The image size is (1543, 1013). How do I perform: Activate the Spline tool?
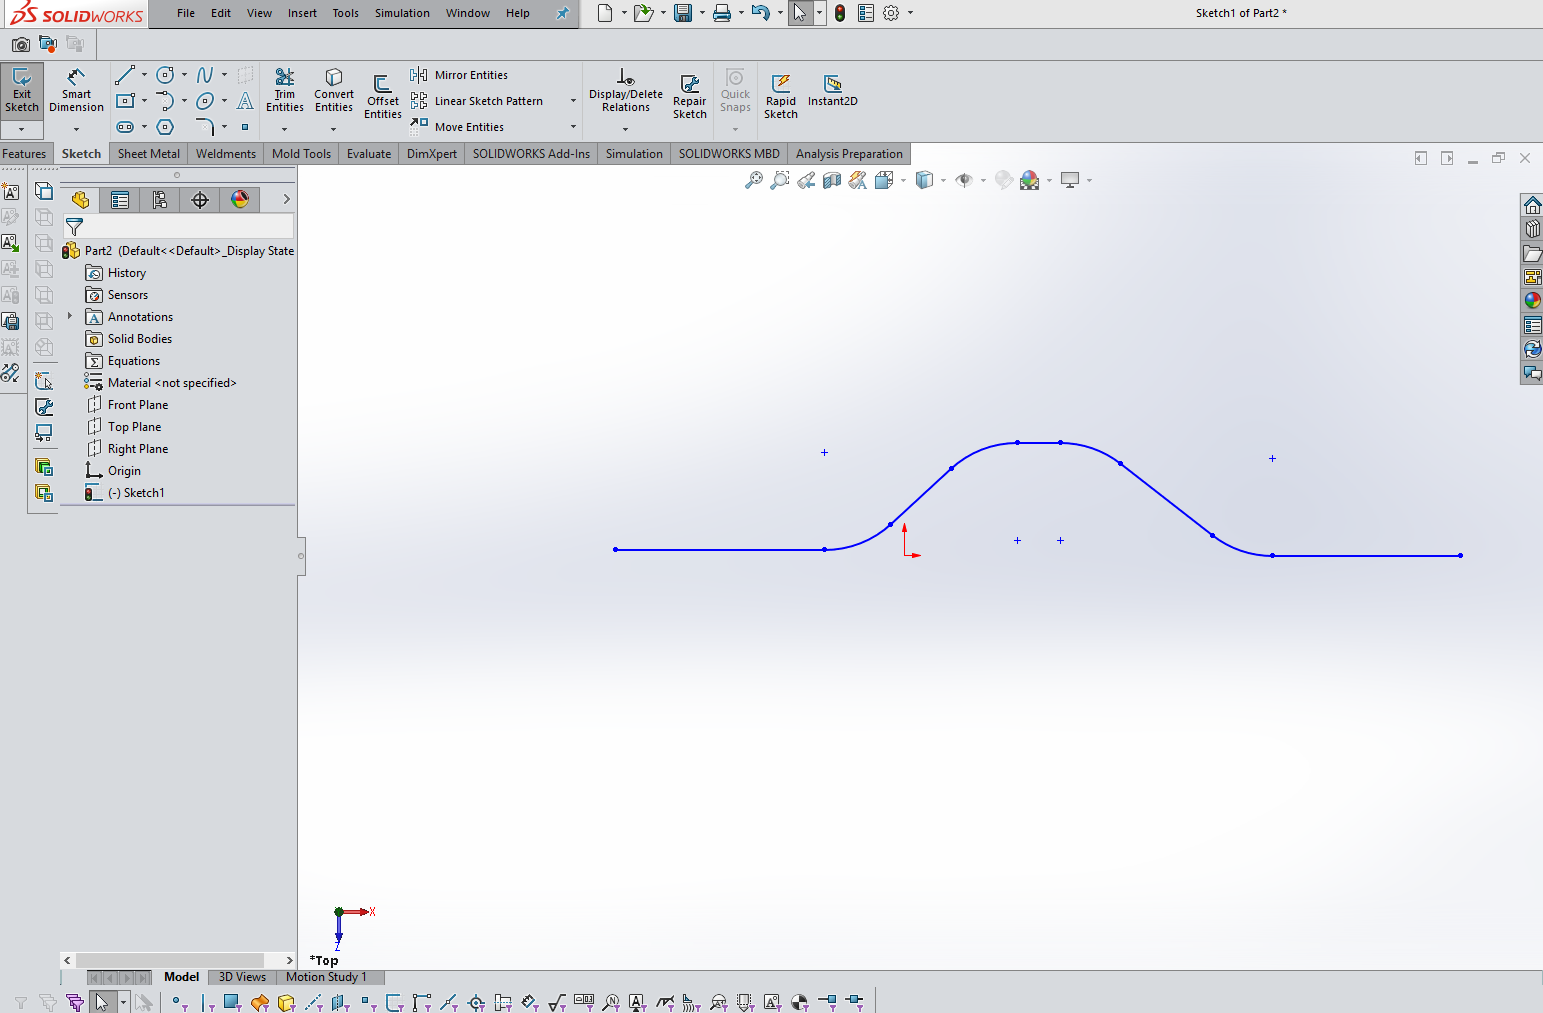click(x=206, y=74)
